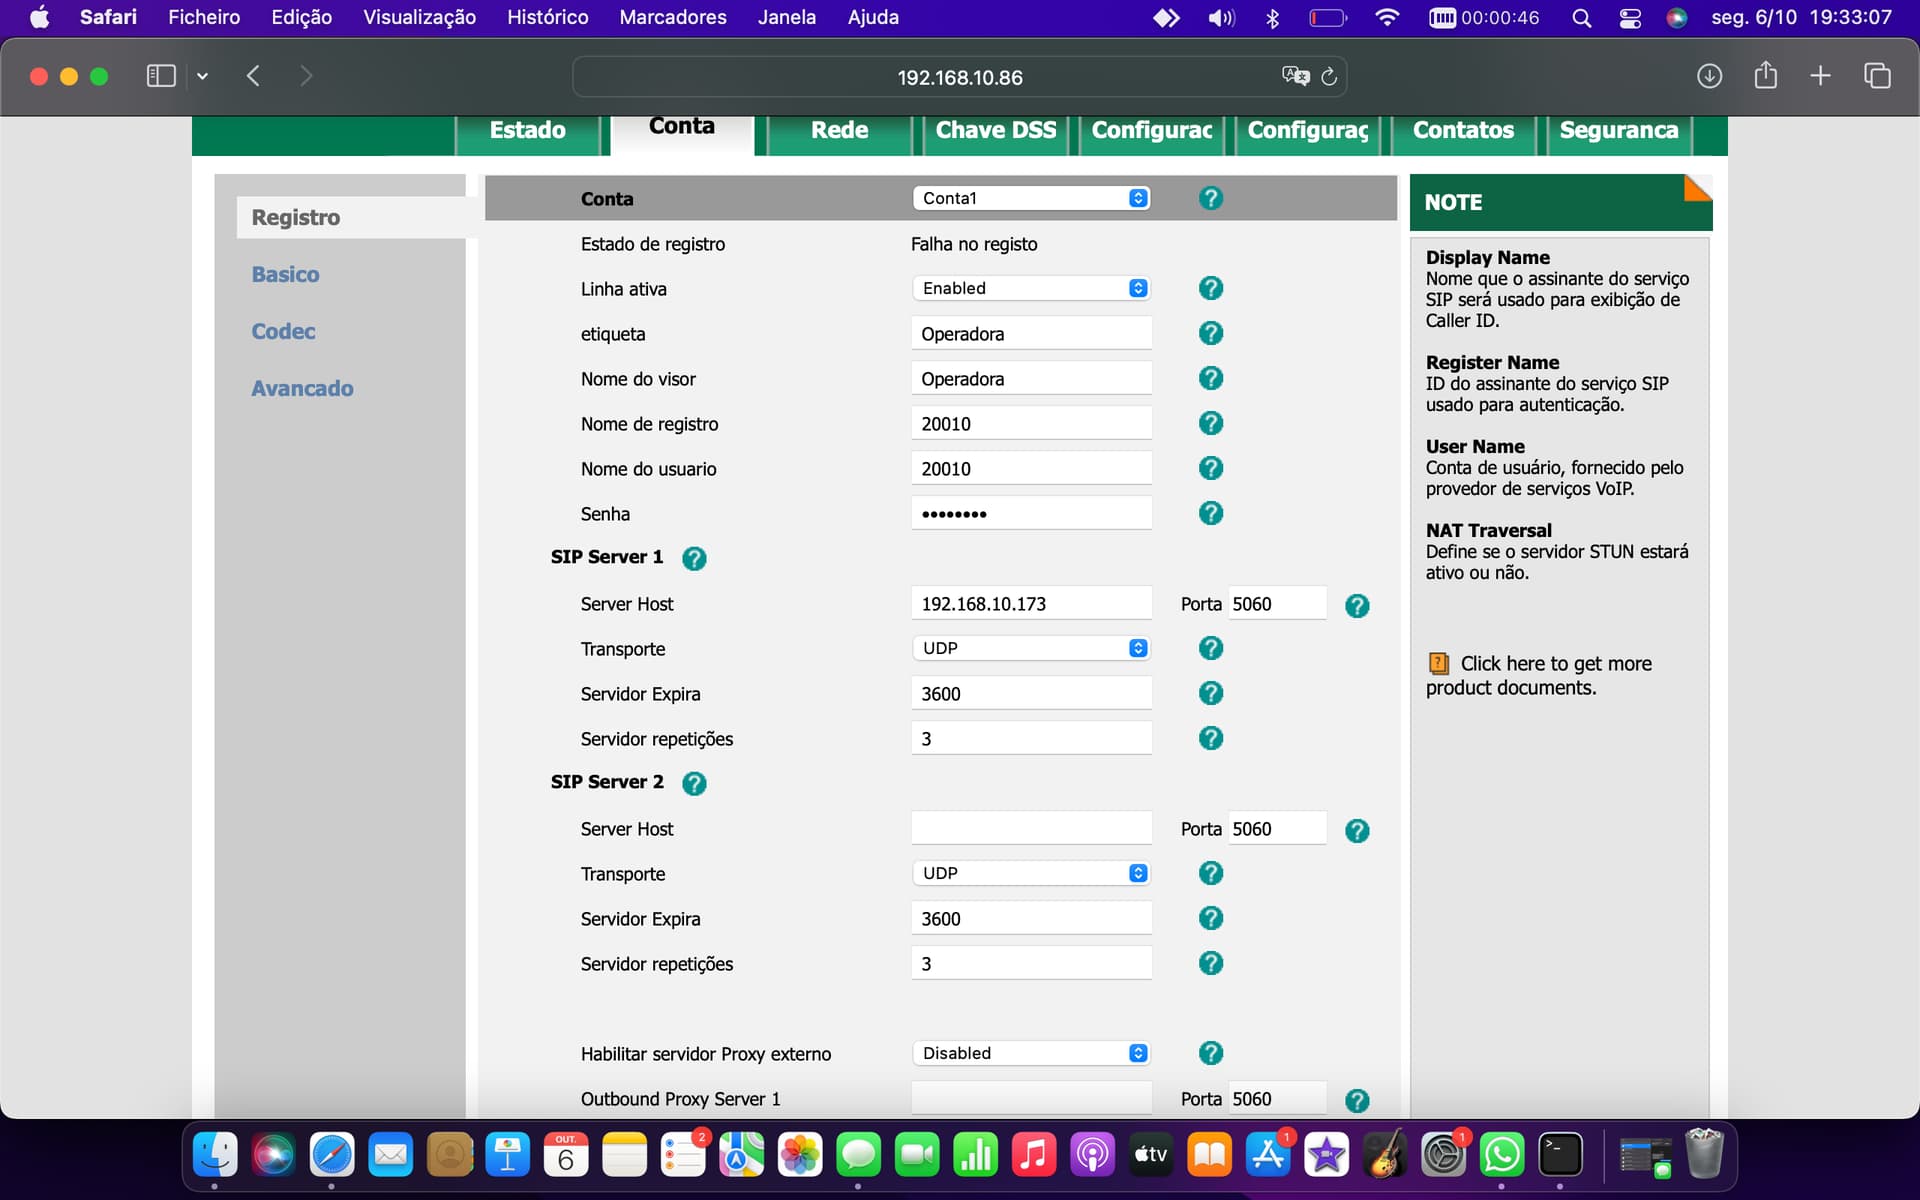Open Linha ativa Enabled dropdown

tap(1031, 288)
